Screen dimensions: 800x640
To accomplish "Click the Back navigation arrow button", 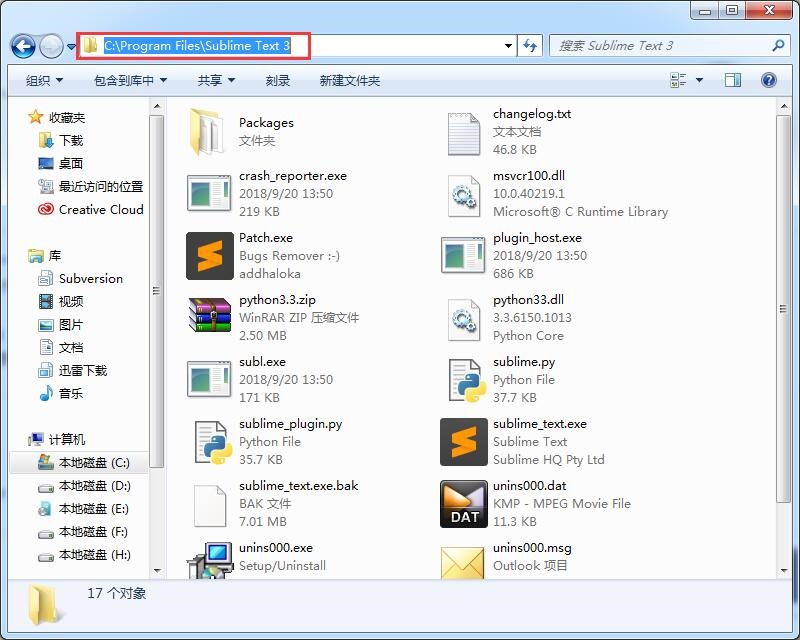I will (23, 46).
